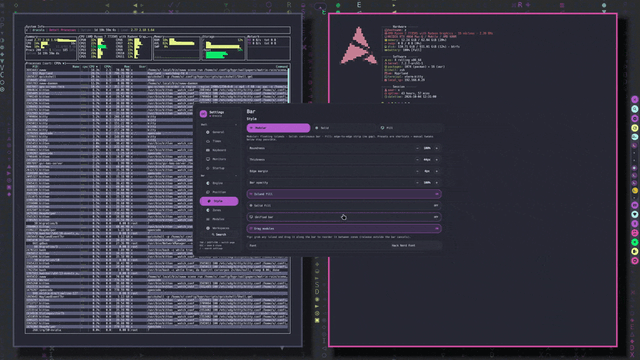
Task: Enable the Unified bar toggle
Action: pyautogui.click(x=344, y=217)
